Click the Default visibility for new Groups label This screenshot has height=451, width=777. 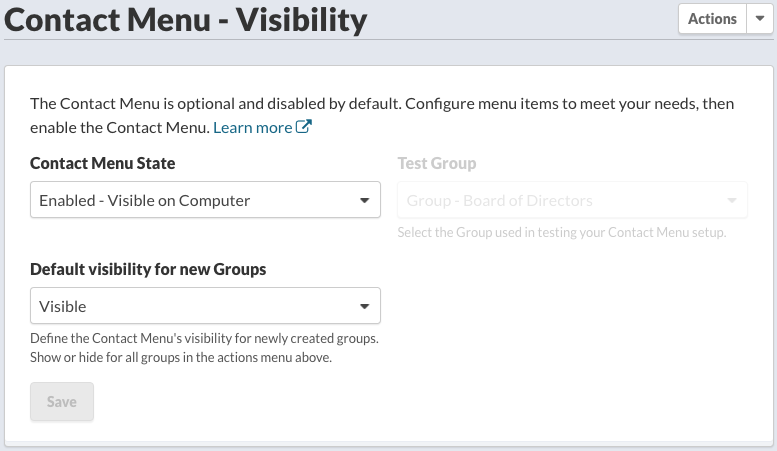coord(148,269)
